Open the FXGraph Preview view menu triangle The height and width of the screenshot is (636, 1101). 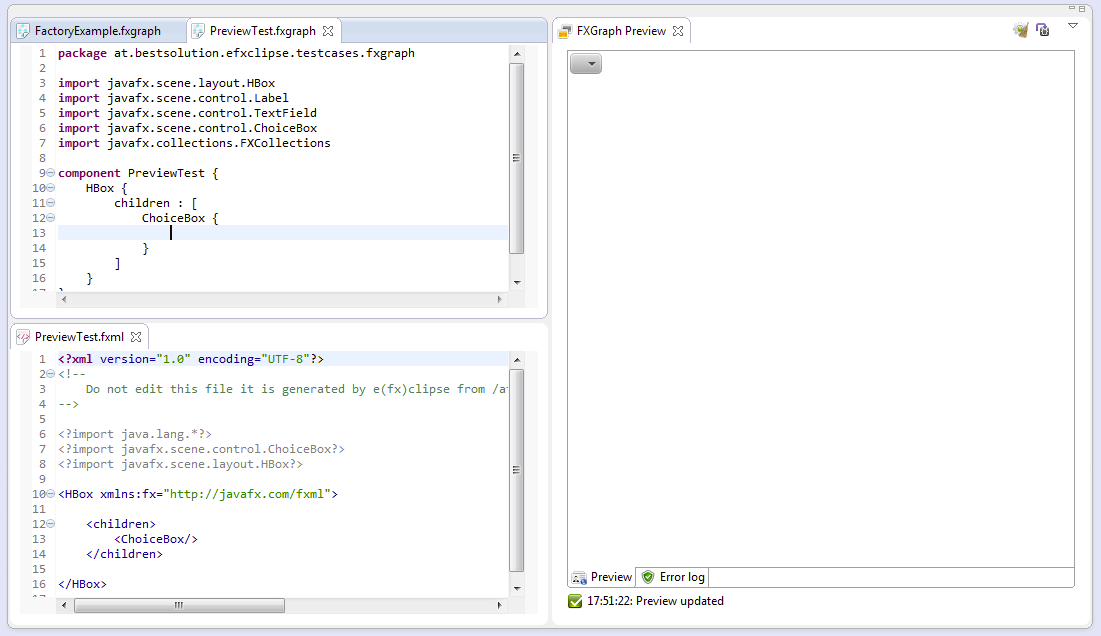pos(1073,26)
